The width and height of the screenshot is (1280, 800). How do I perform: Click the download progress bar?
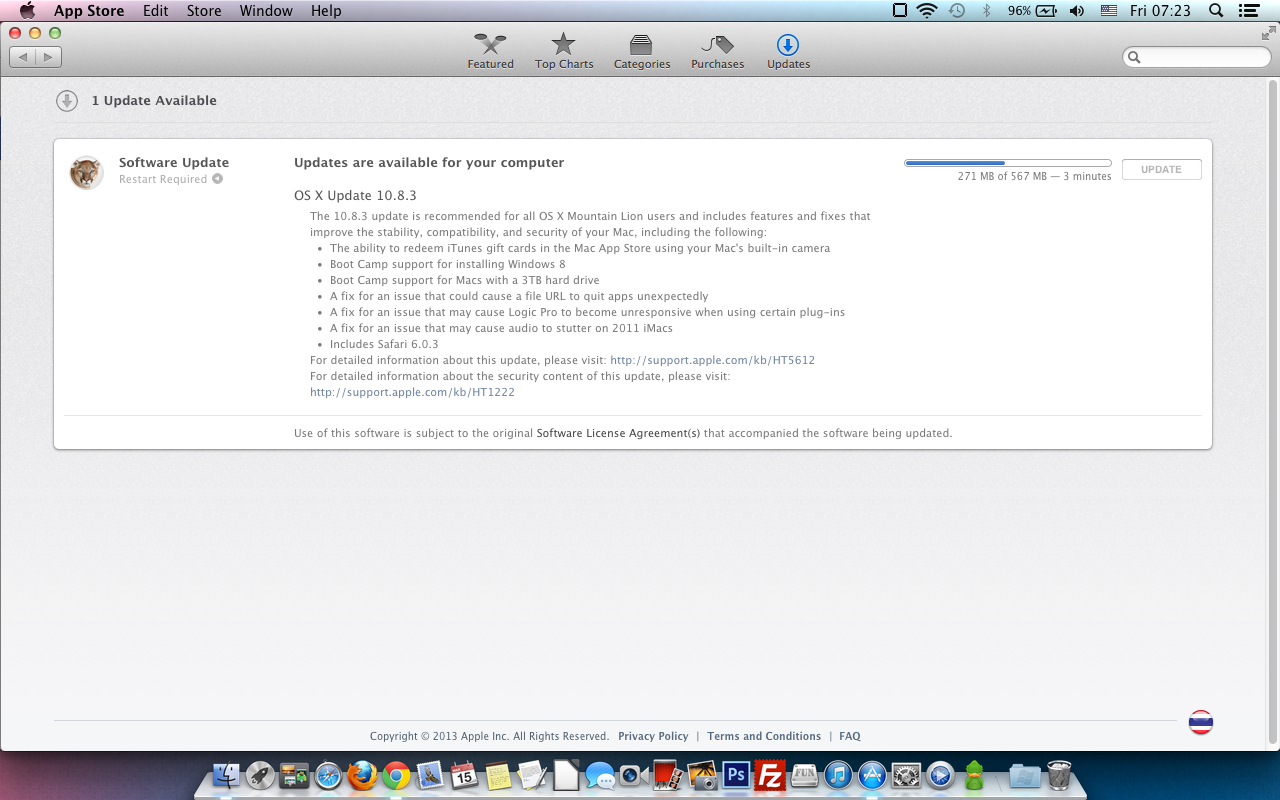click(1008, 163)
